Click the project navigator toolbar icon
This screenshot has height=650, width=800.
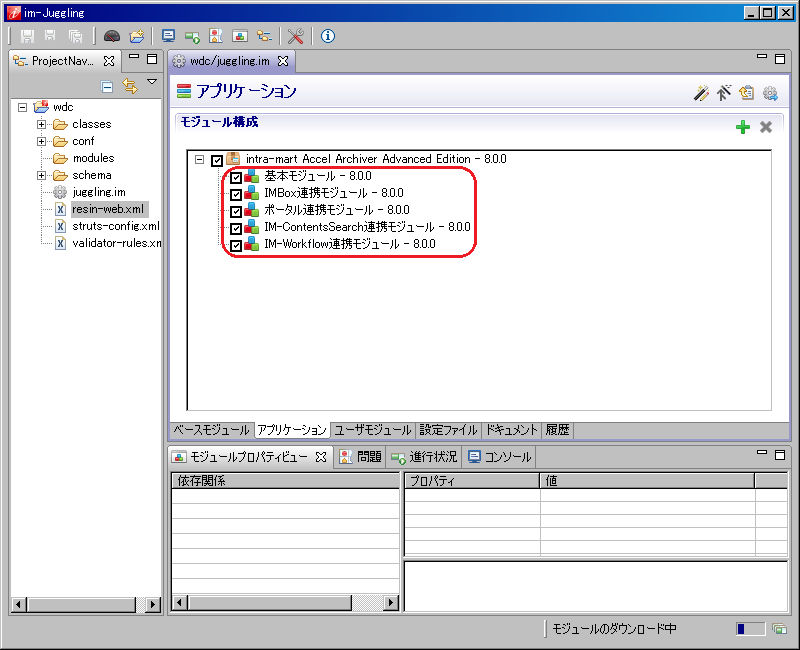click(x=264, y=36)
